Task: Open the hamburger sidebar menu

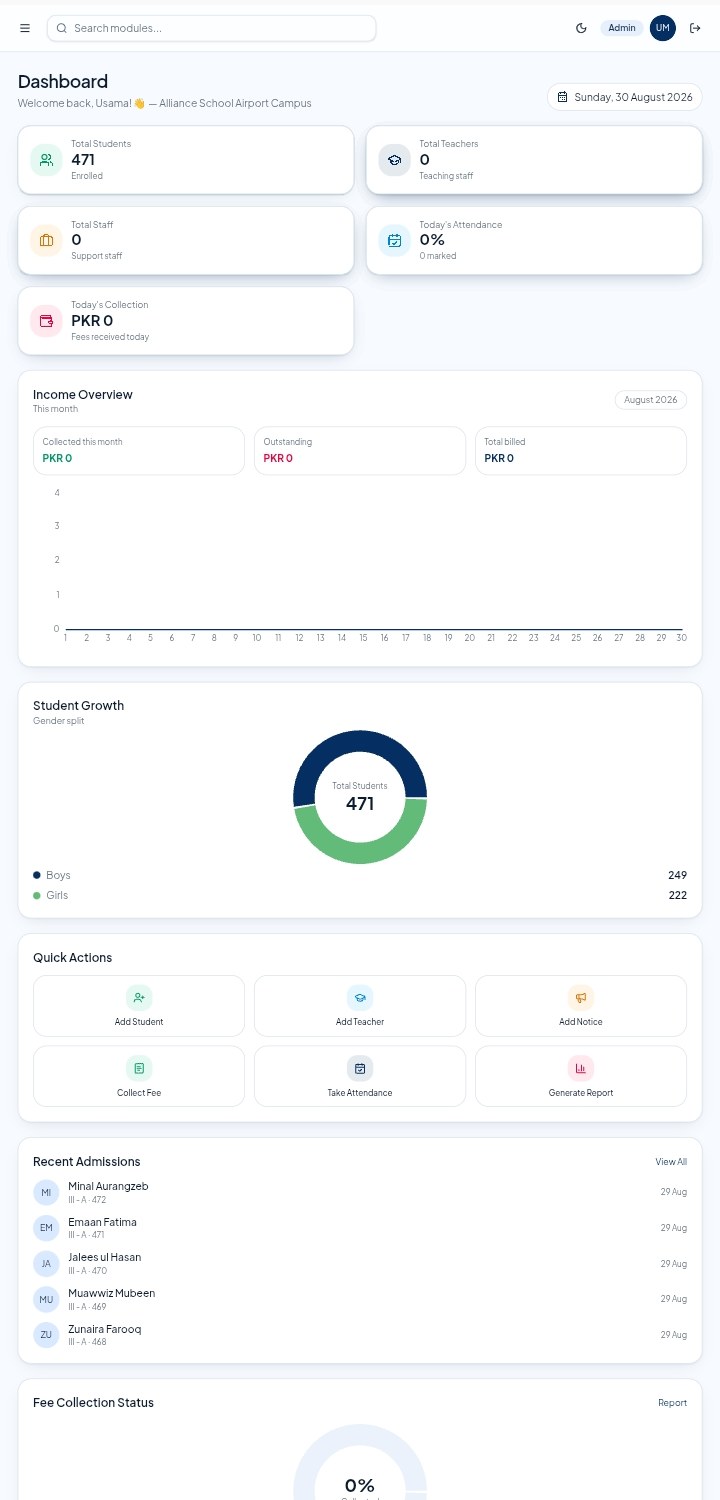Action: tap(25, 28)
